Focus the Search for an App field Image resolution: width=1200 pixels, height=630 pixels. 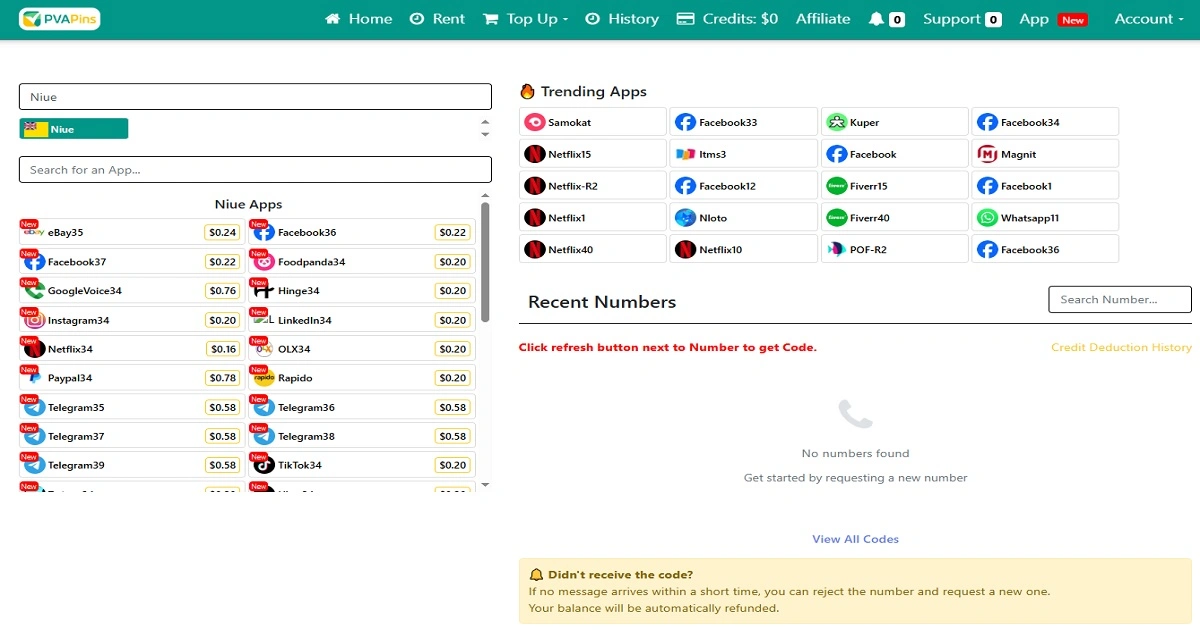coord(255,170)
